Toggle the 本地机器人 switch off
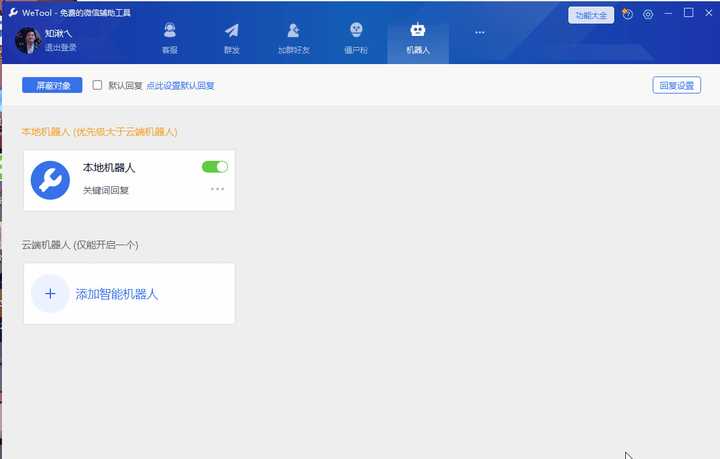The width and height of the screenshot is (720, 459). click(215, 167)
